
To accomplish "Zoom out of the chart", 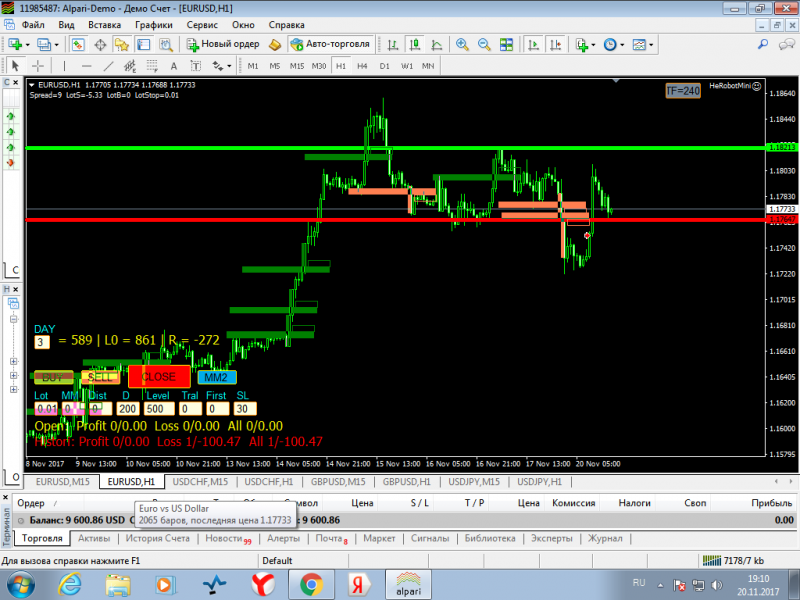I will [484, 45].
